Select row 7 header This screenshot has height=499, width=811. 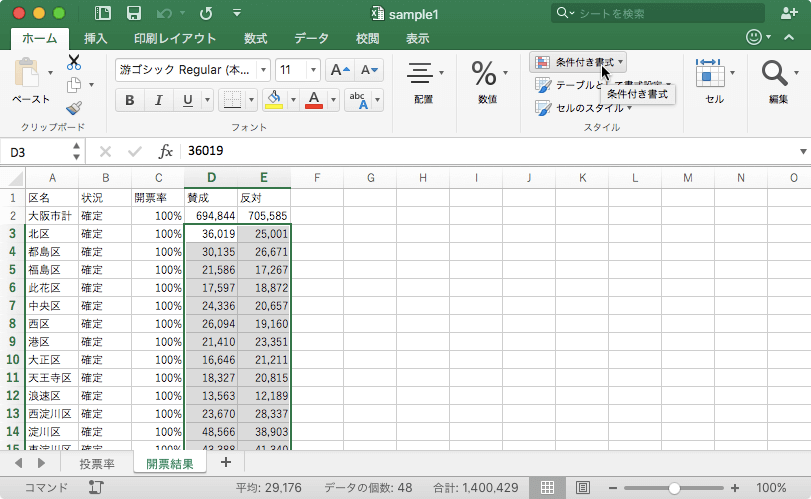pyautogui.click(x=12, y=306)
